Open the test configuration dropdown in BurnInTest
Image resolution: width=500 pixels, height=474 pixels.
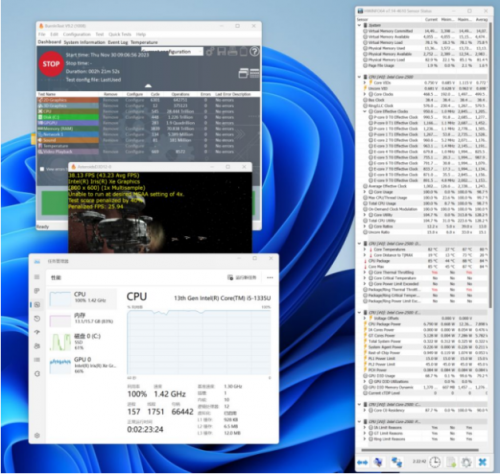[x=172, y=52]
